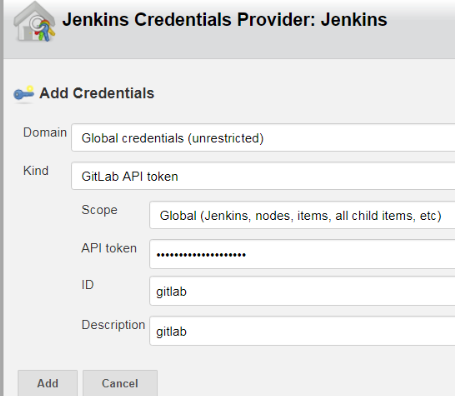Focus the masked API token field
The image size is (455, 396).
pos(302,254)
